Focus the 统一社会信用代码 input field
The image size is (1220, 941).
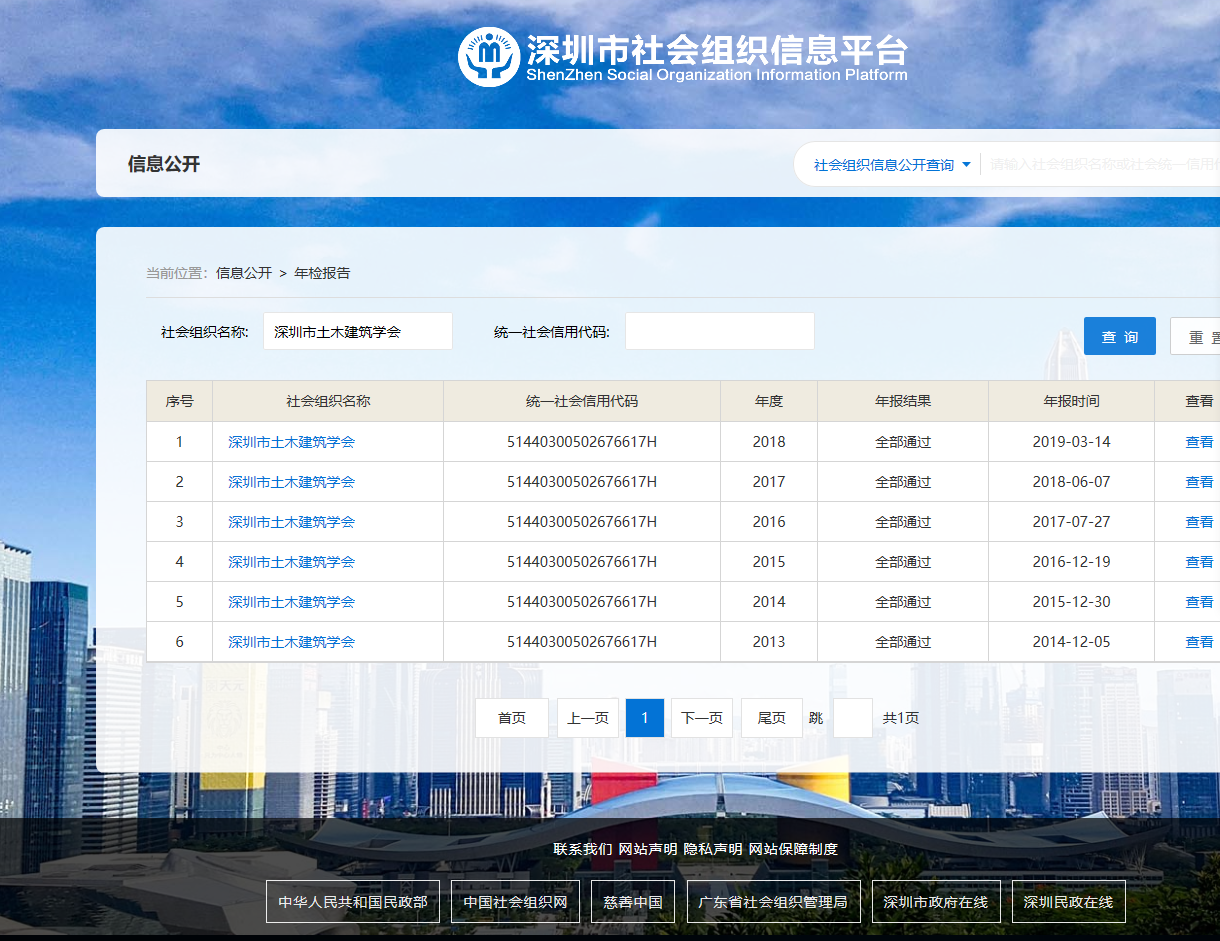pyautogui.click(x=719, y=332)
